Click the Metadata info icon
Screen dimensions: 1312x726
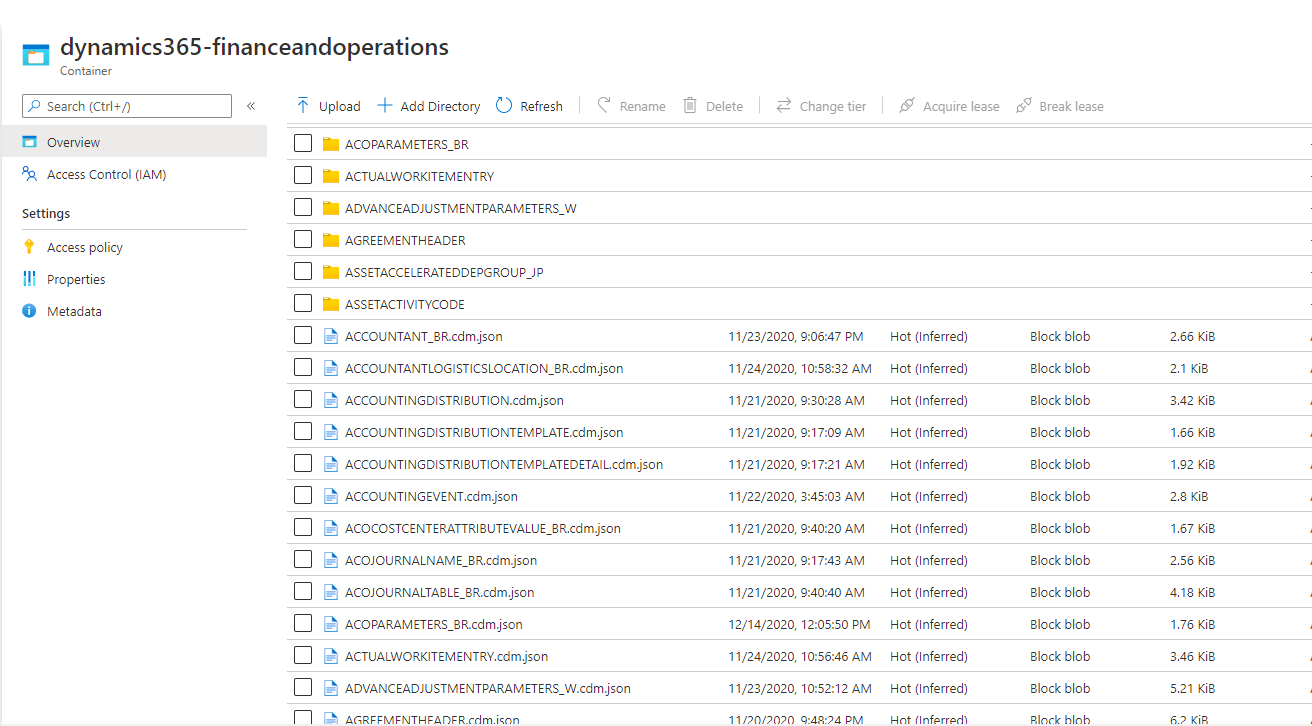tap(28, 311)
